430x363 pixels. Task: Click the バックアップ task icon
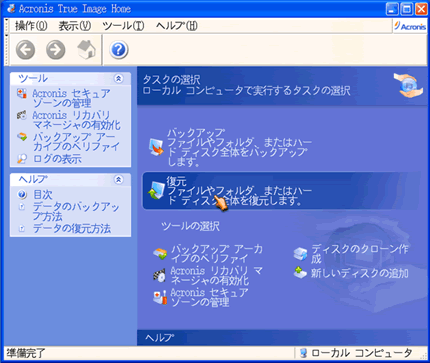(x=156, y=147)
